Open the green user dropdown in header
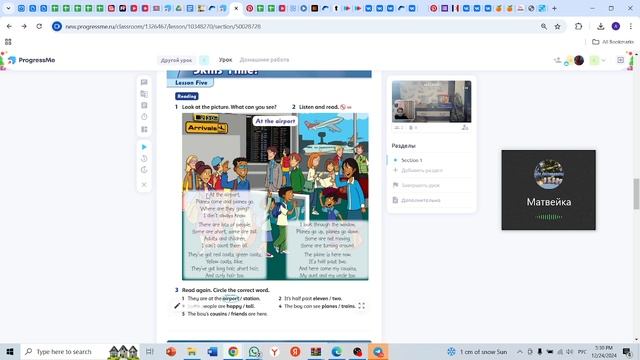This screenshot has height=360, width=640. 598,60
